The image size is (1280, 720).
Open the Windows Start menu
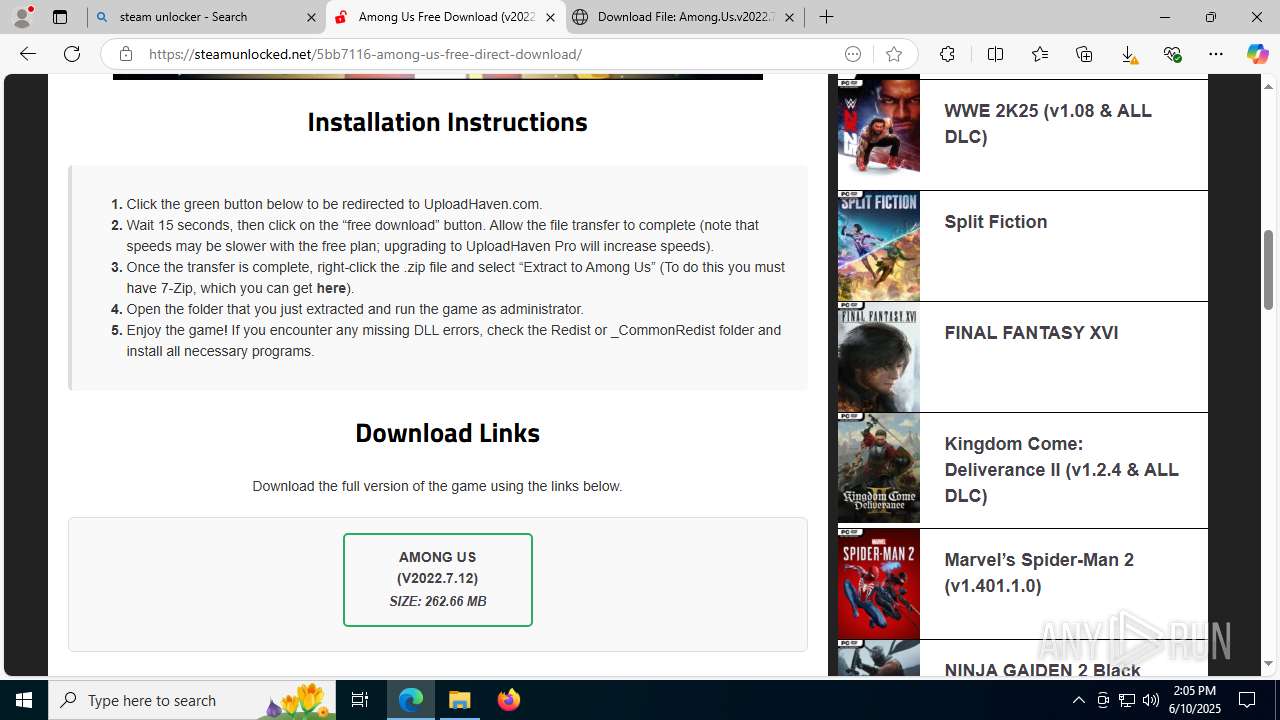24,700
